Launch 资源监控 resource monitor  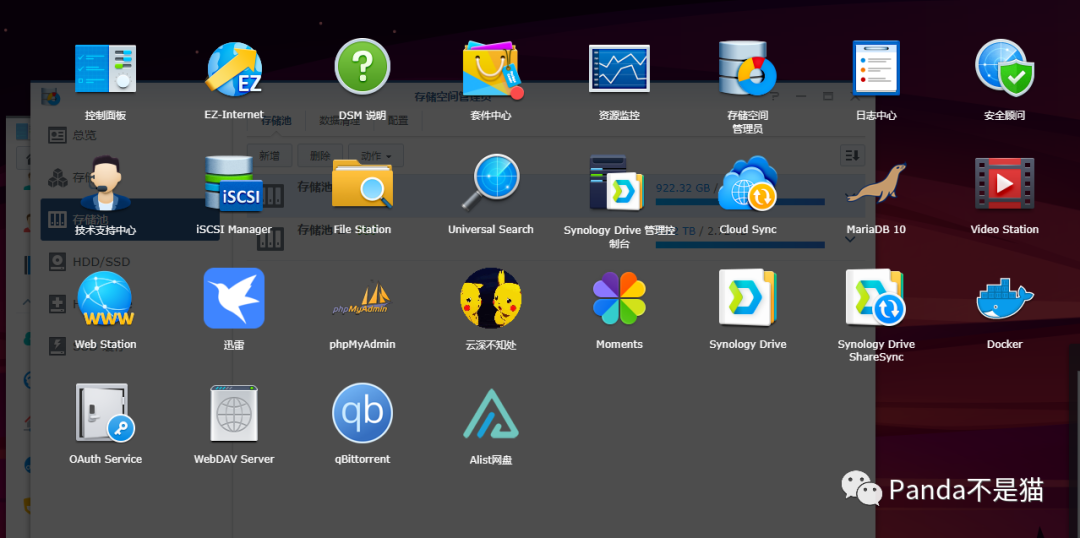pos(619,68)
